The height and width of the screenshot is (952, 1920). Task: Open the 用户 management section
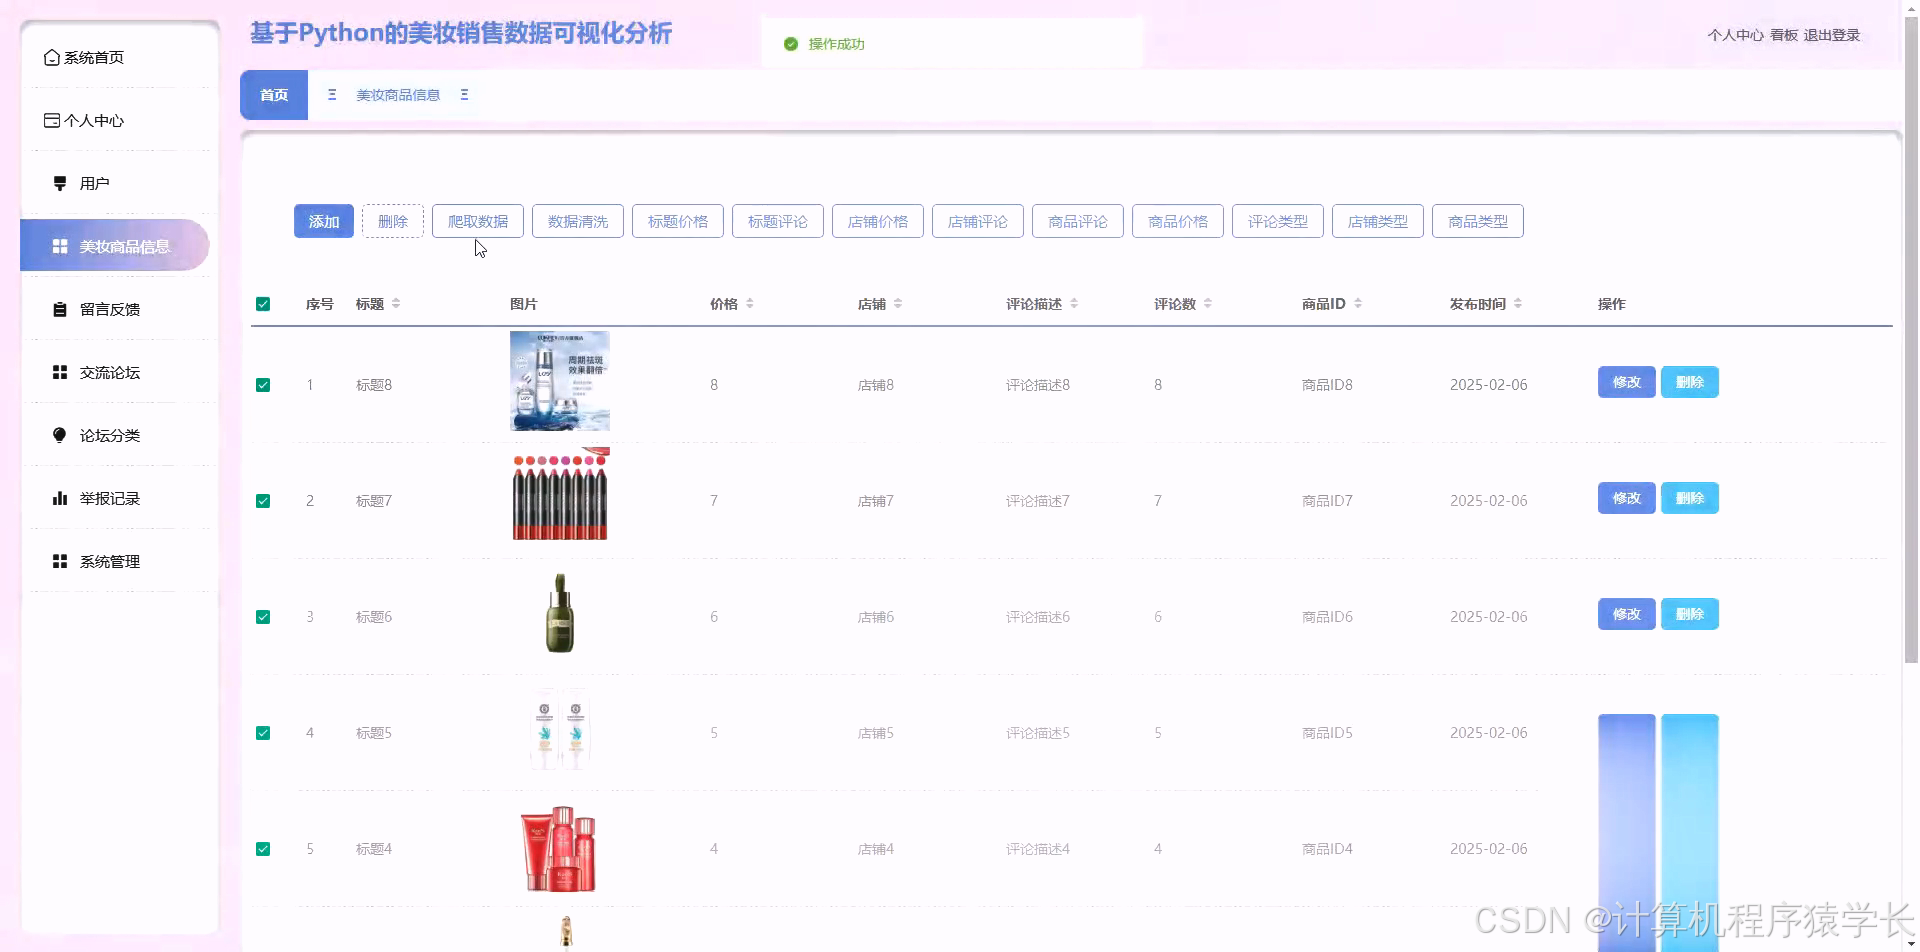pos(96,182)
